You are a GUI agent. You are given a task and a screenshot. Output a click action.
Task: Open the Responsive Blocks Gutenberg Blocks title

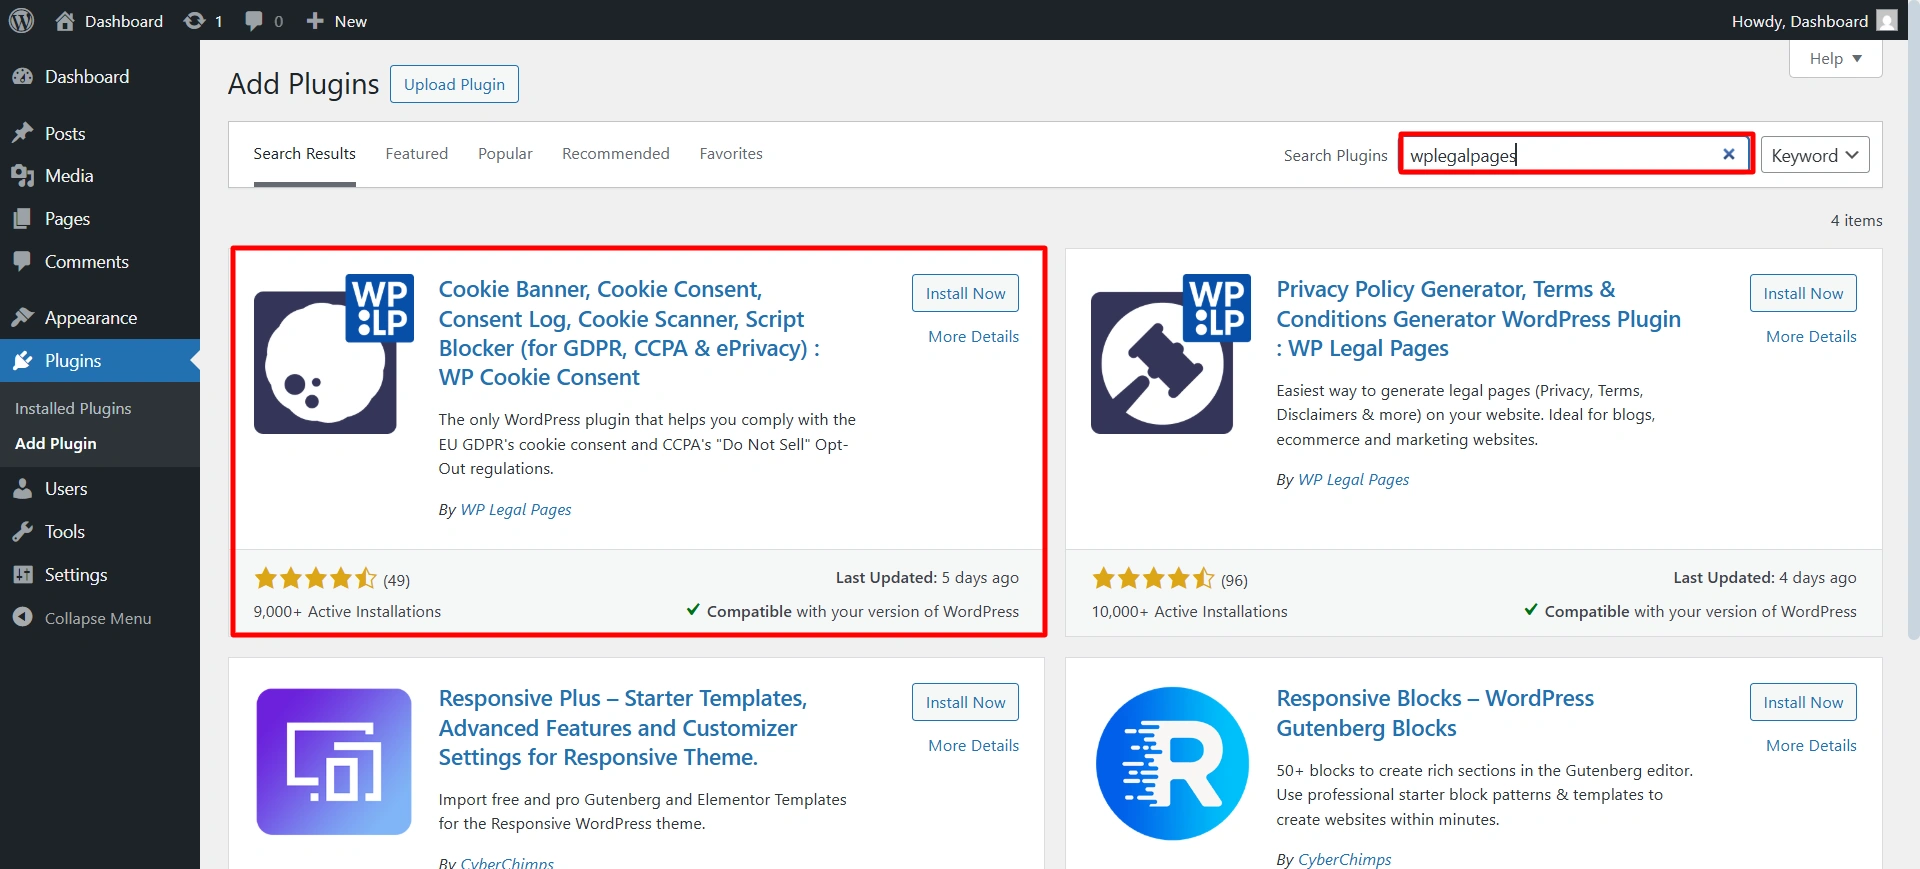[1435, 713]
